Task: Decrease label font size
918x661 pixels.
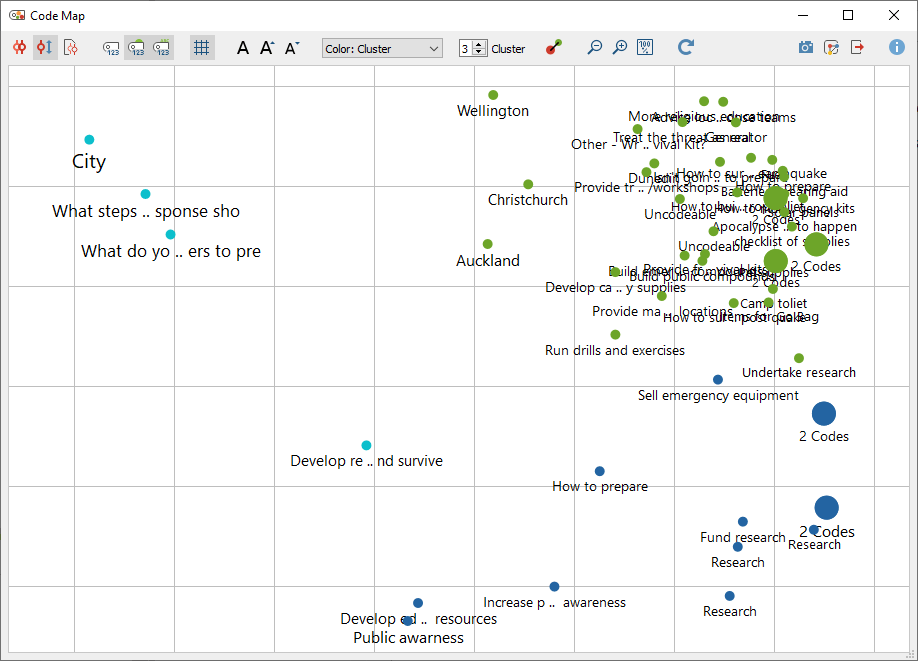Action: (x=292, y=48)
